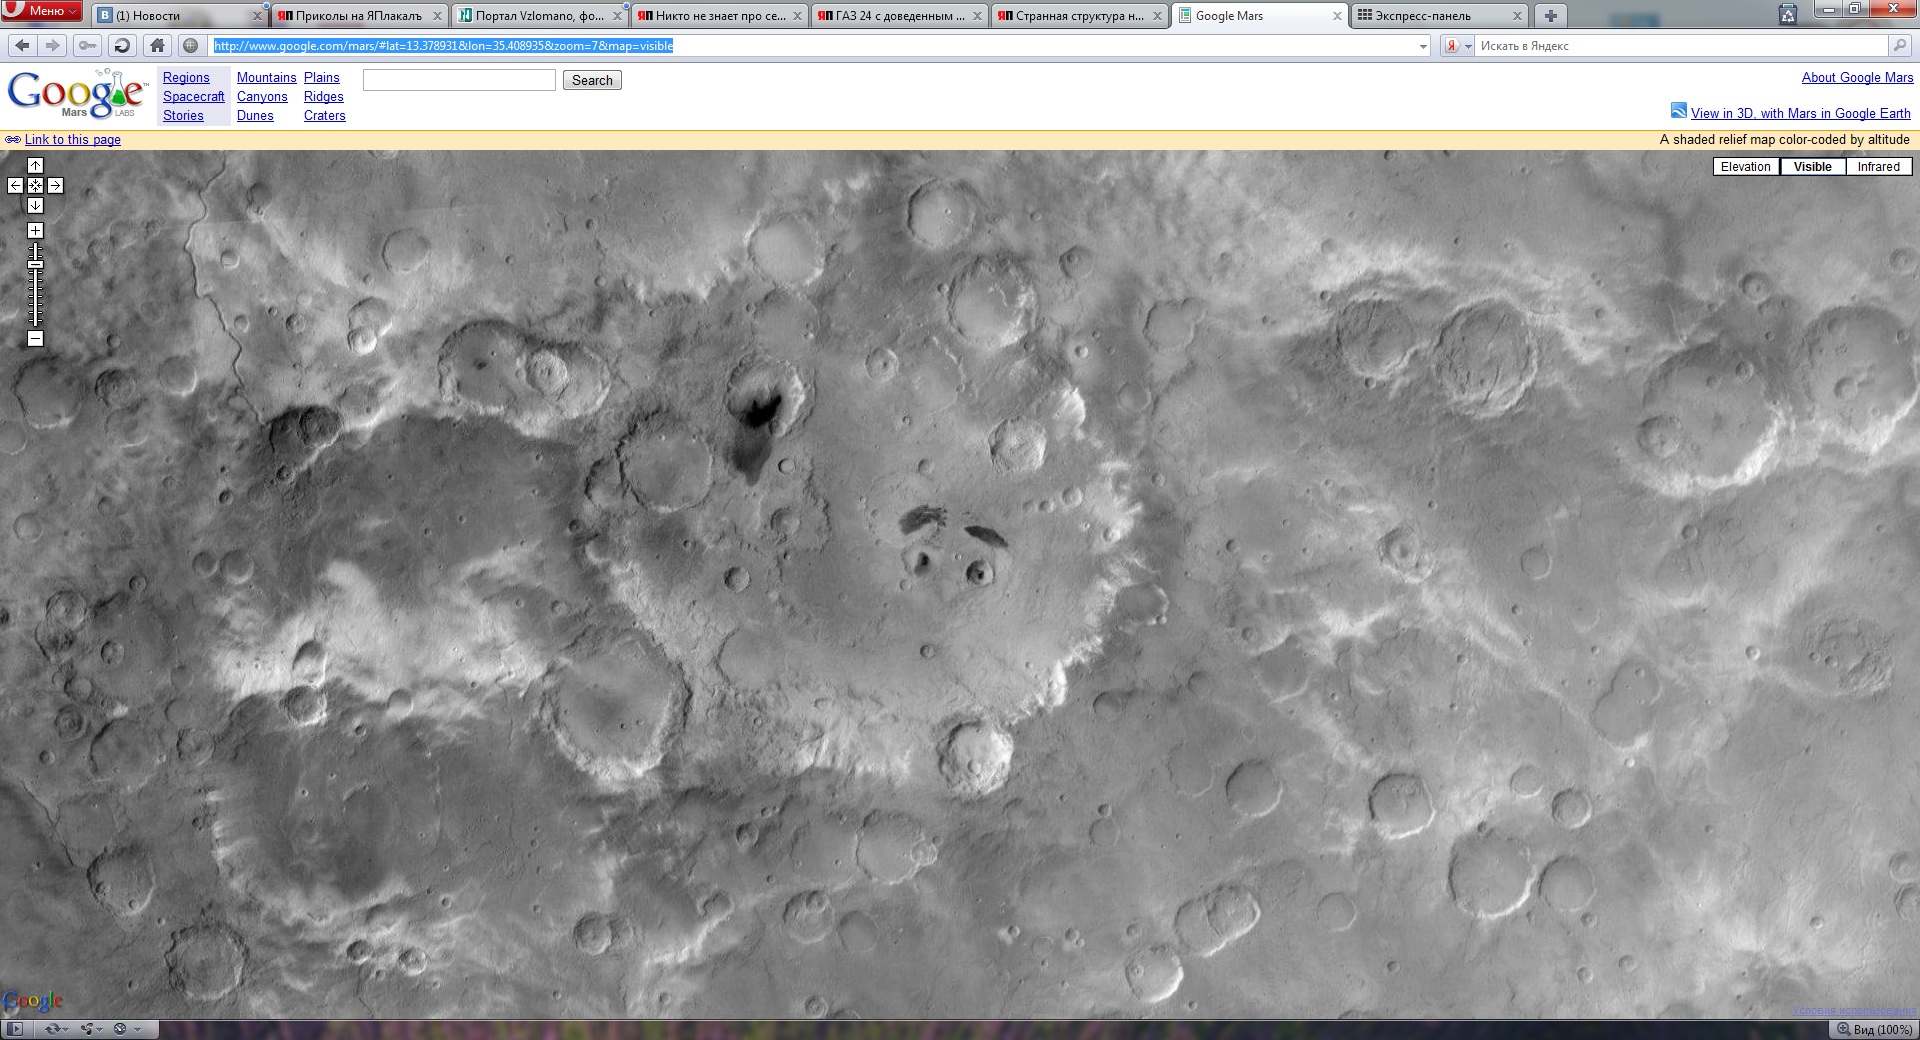Expand the address bar history dropdown

(1423, 46)
